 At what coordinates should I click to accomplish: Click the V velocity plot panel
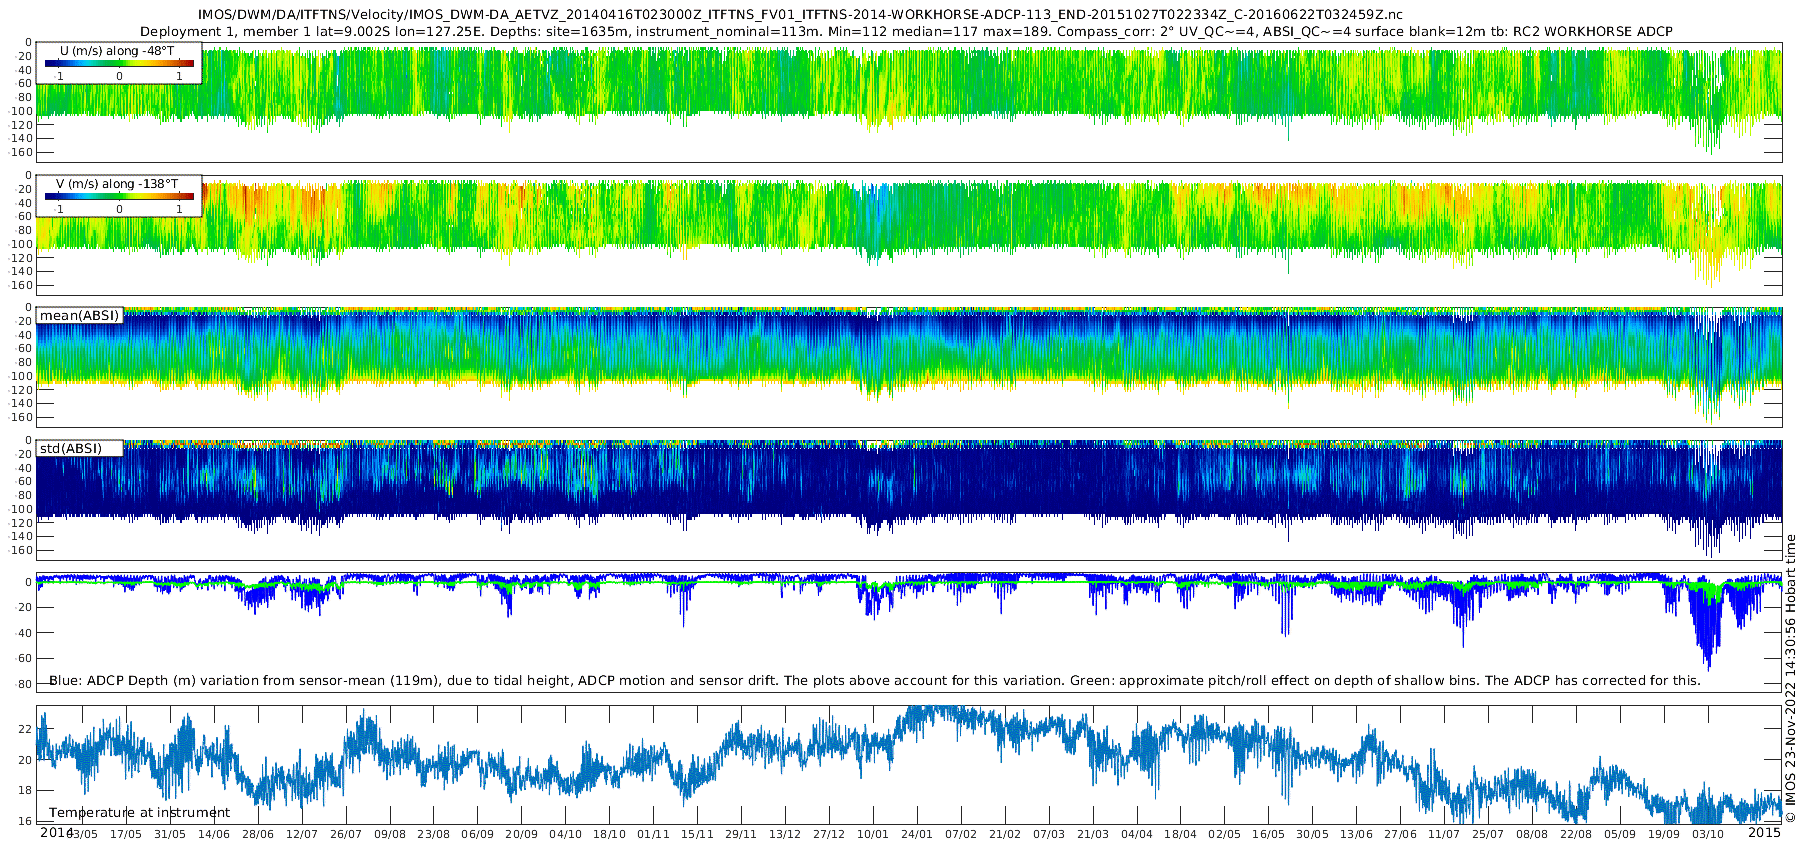[x=909, y=235]
